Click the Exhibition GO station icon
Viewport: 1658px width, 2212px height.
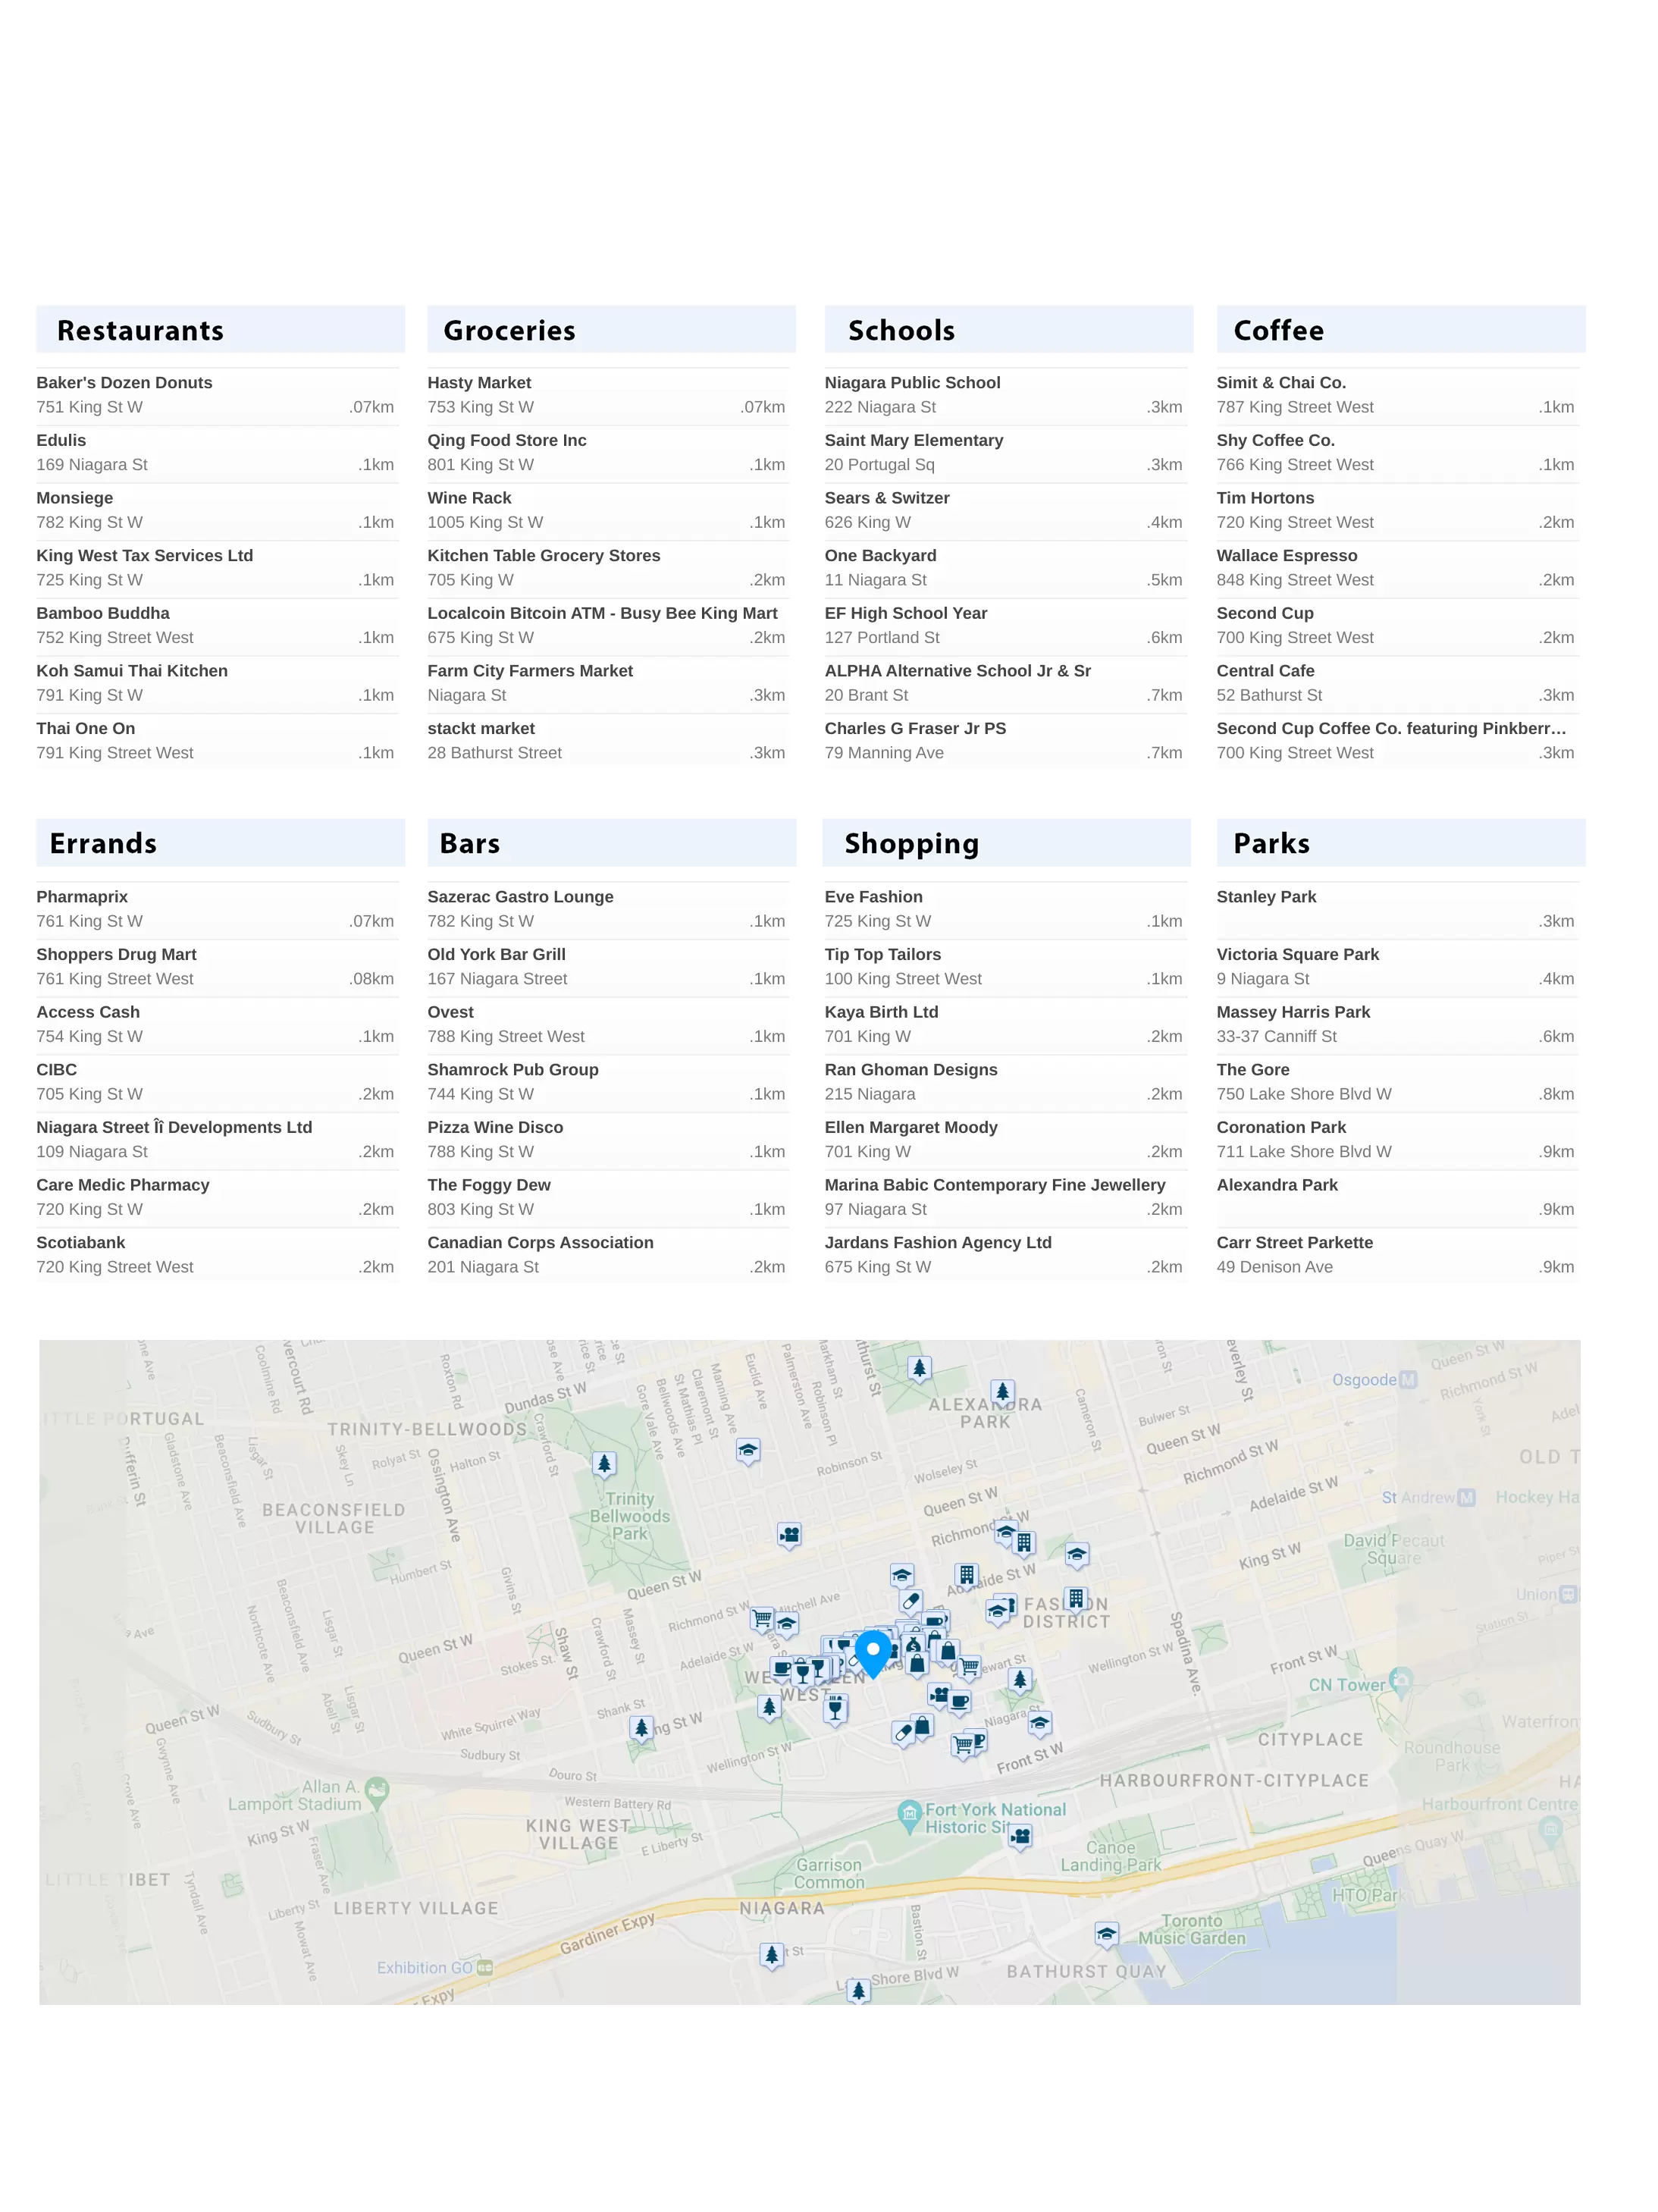(484, 1967)
